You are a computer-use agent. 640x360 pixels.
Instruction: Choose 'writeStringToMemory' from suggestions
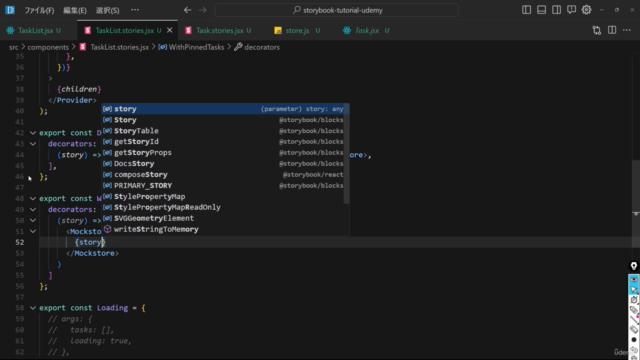coord(223,229)
